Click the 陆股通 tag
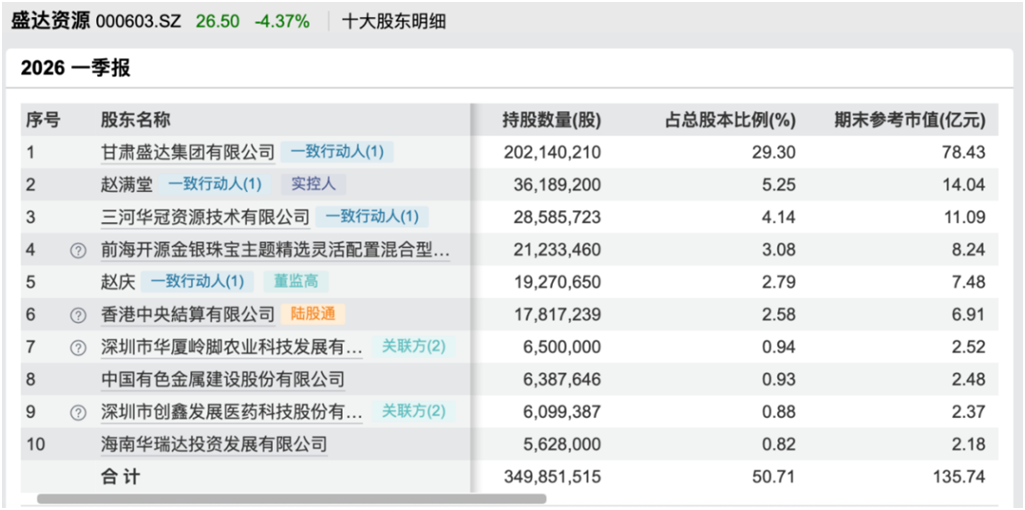Screen dimensions: 1025x510 pyautogui.click(x=313, y=314)
